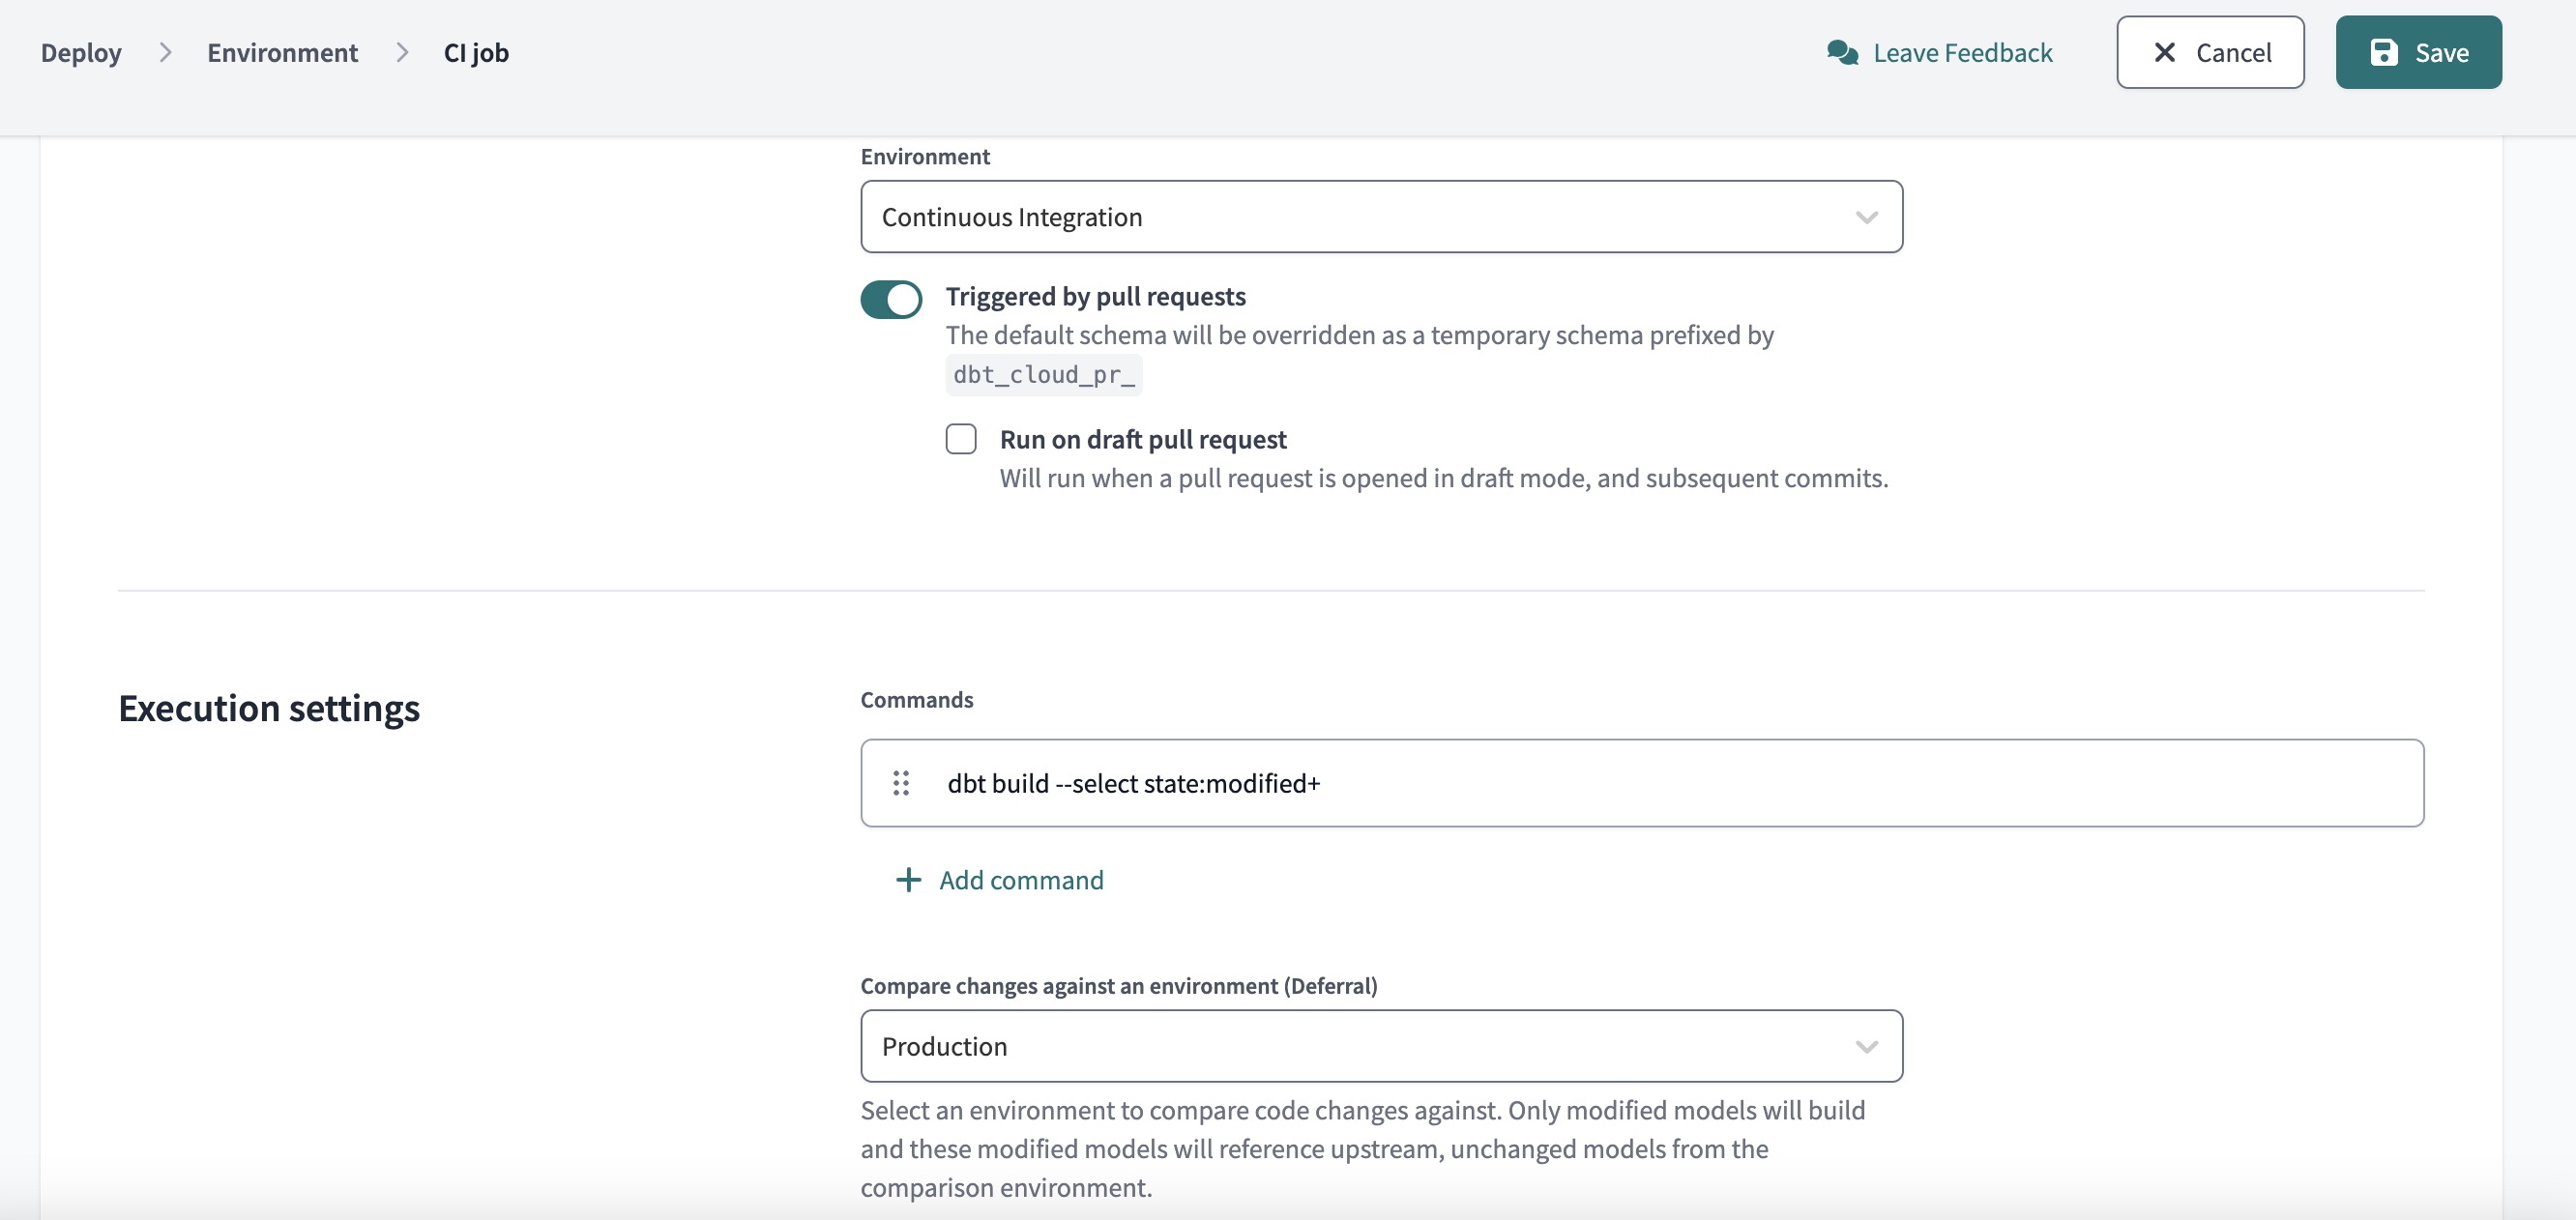The height and width of the screenshot is (1220, 2576).
Task: Navigate to Deploy breadcrumb
Action: tap(81, 52)
